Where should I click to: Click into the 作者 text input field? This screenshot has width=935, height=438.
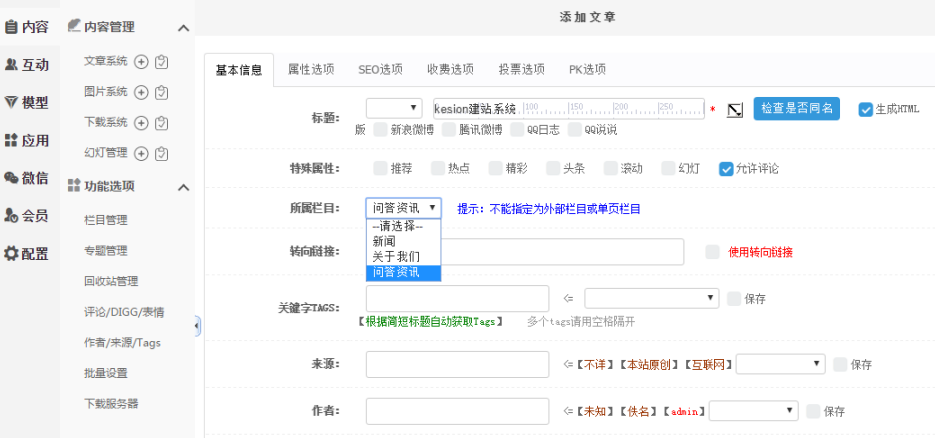[x=457, y=411]
